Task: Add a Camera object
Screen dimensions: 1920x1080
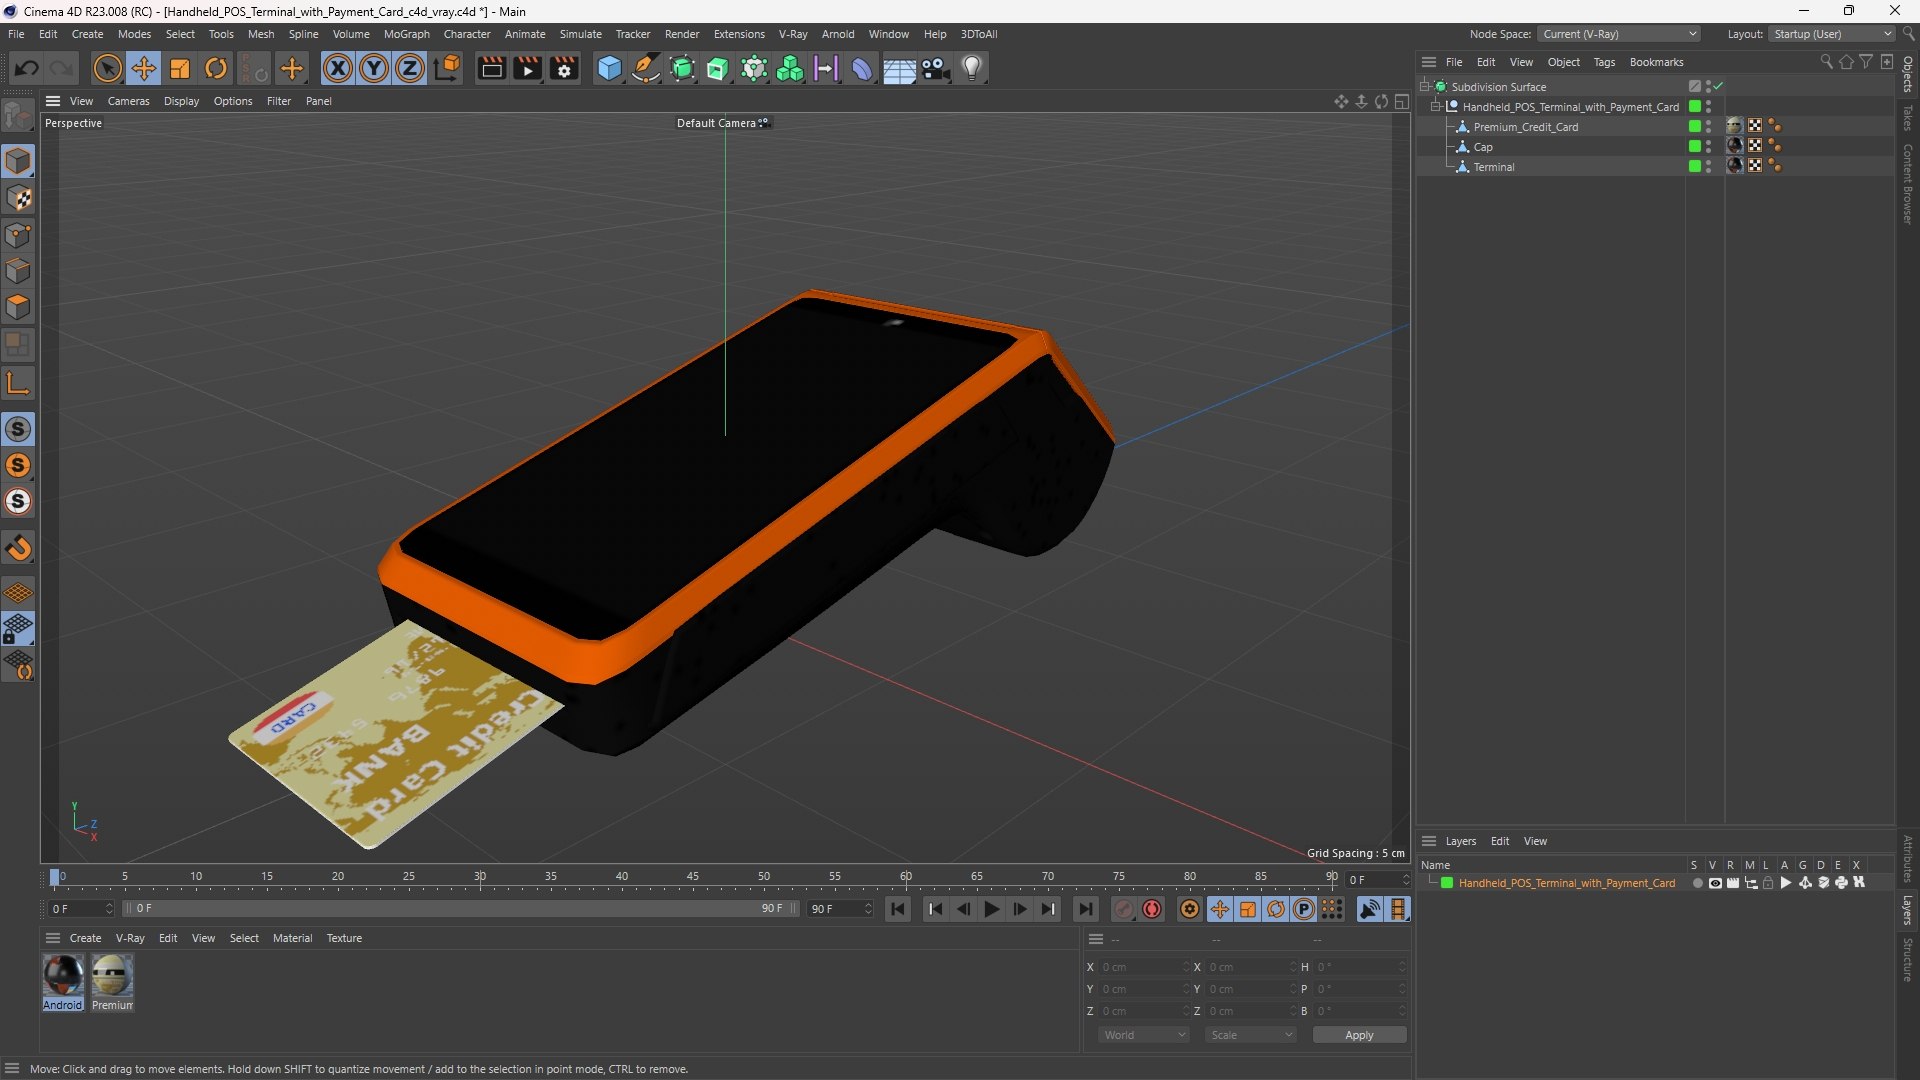Action: tap(936, 68)
